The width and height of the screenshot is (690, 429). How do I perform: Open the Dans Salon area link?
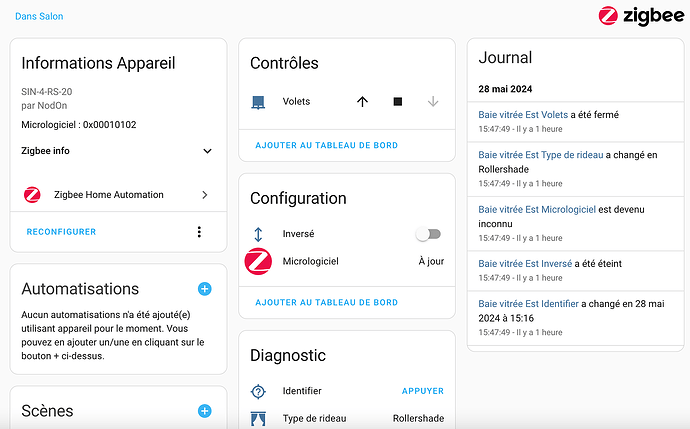pos(39,16)
